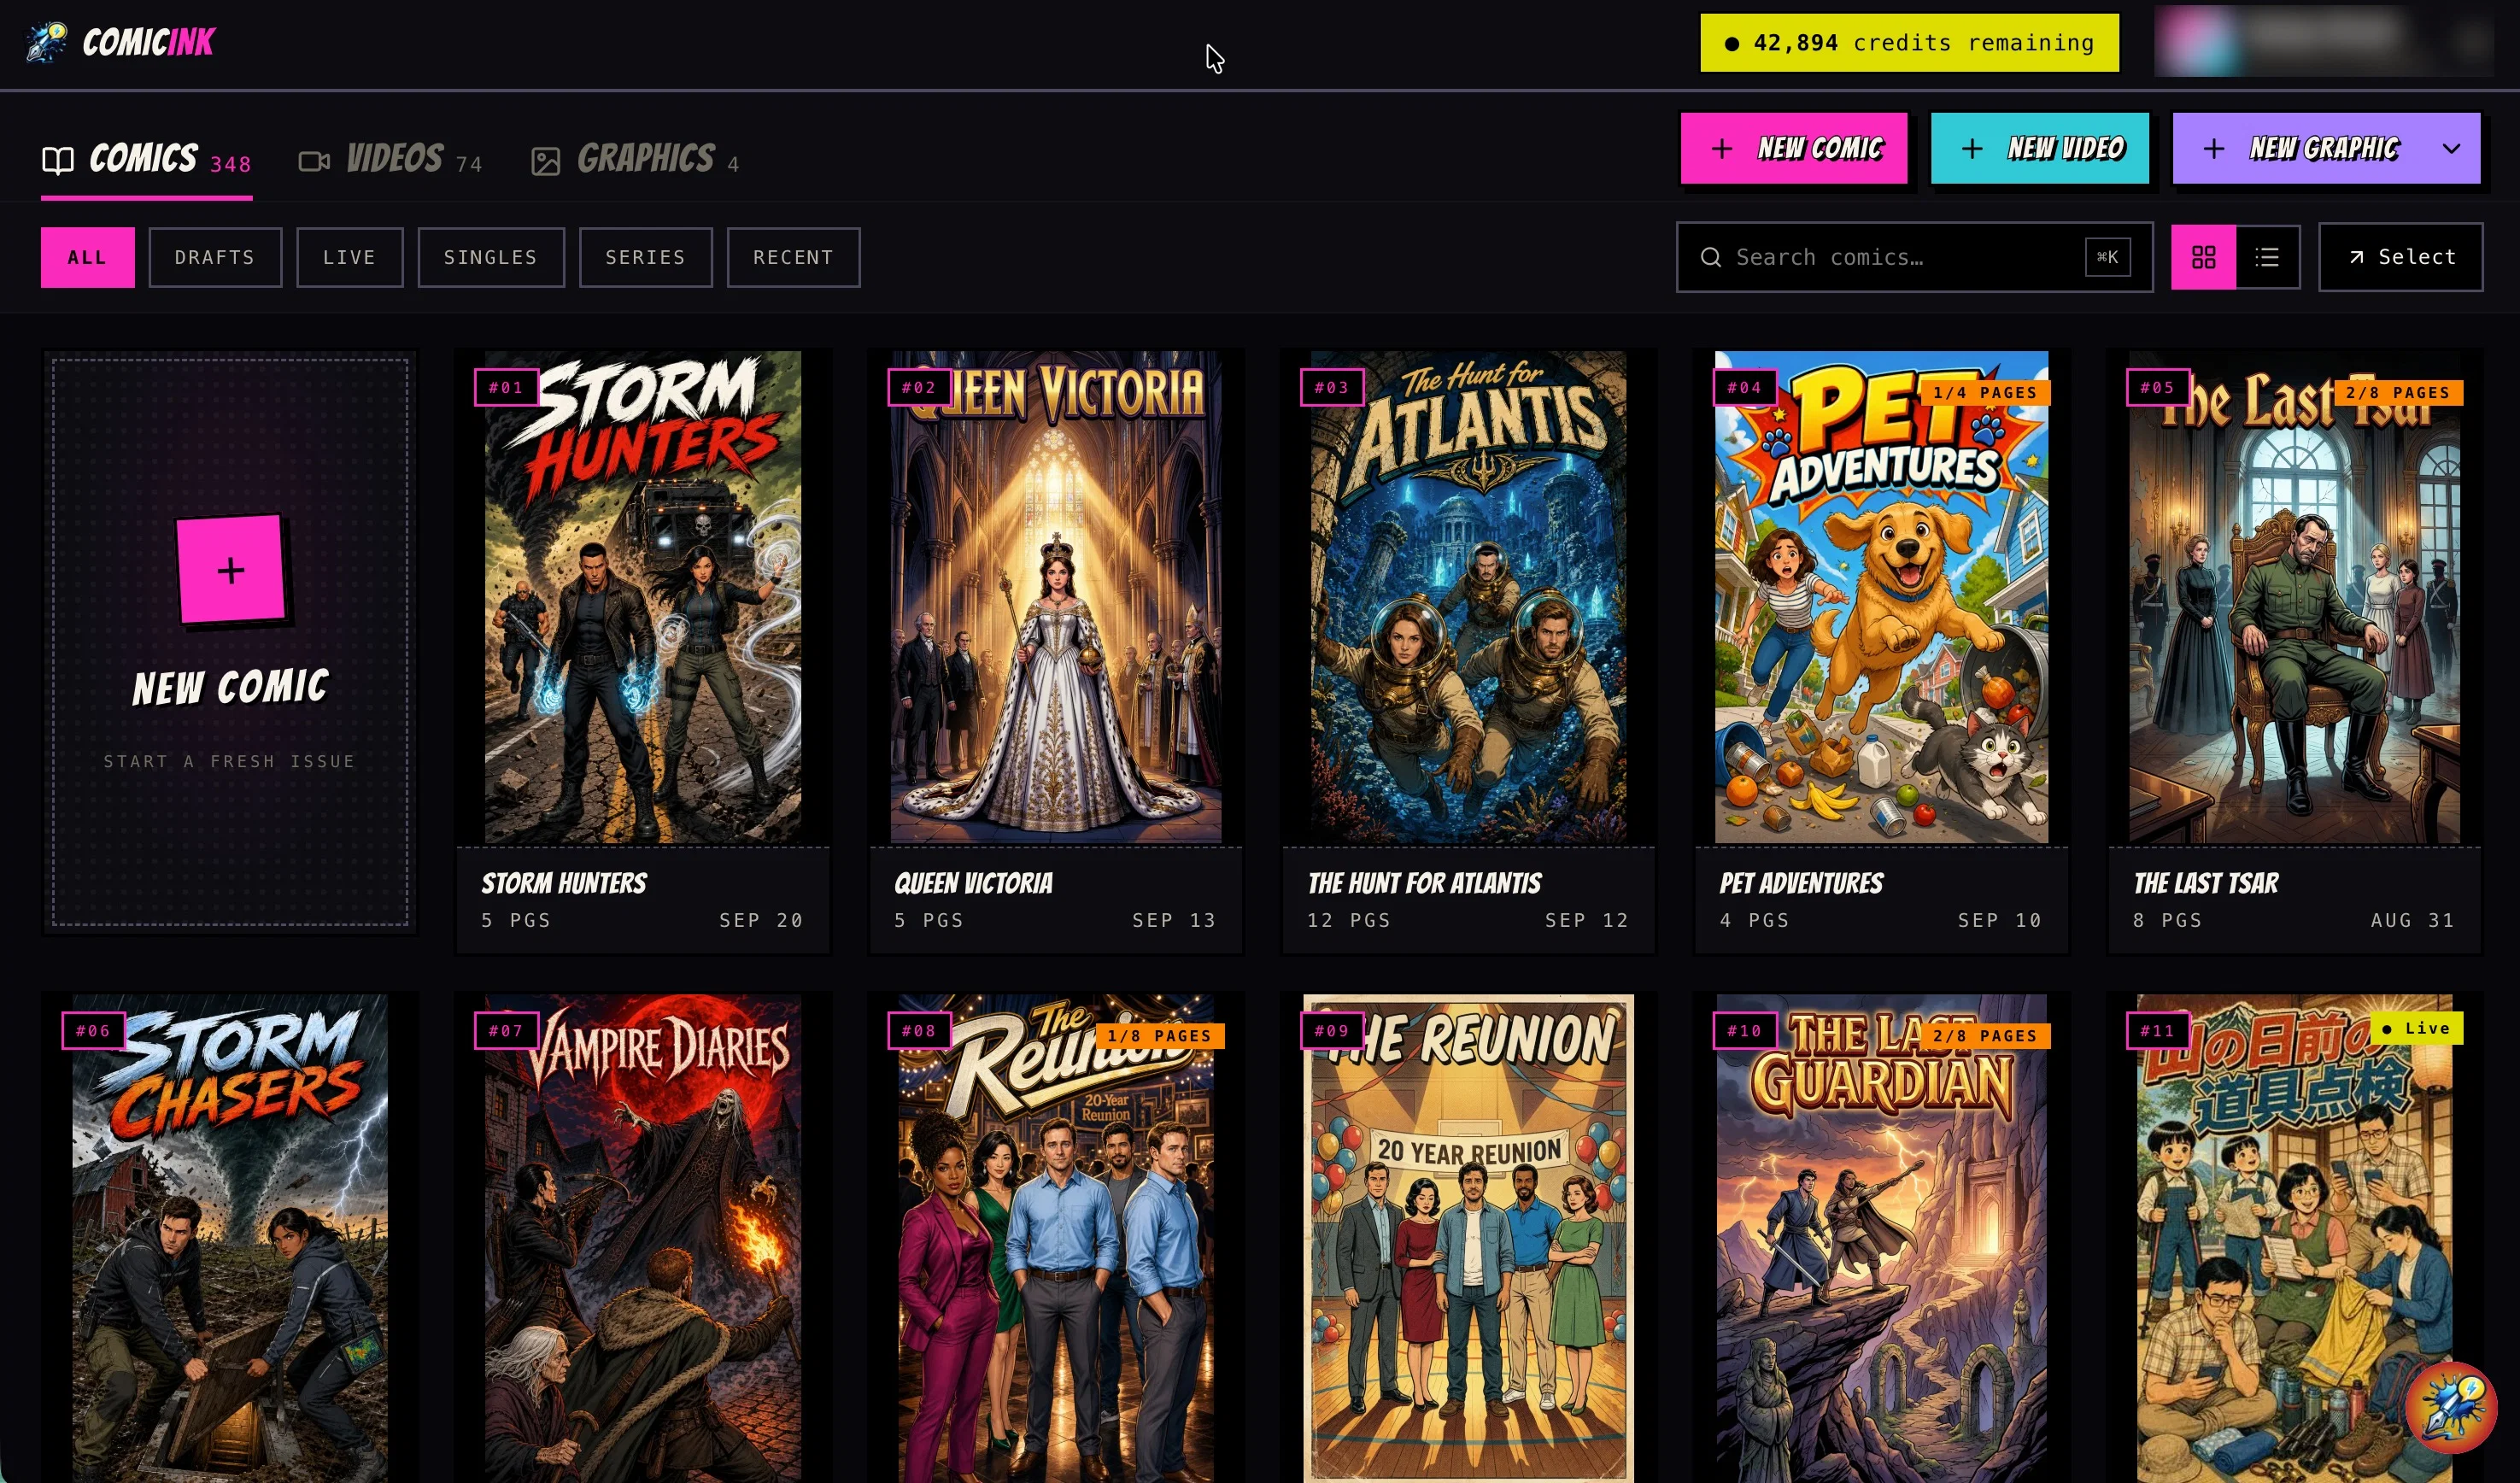Click the search magnifier icon

pyautogui.click(x=1711, y=257)
